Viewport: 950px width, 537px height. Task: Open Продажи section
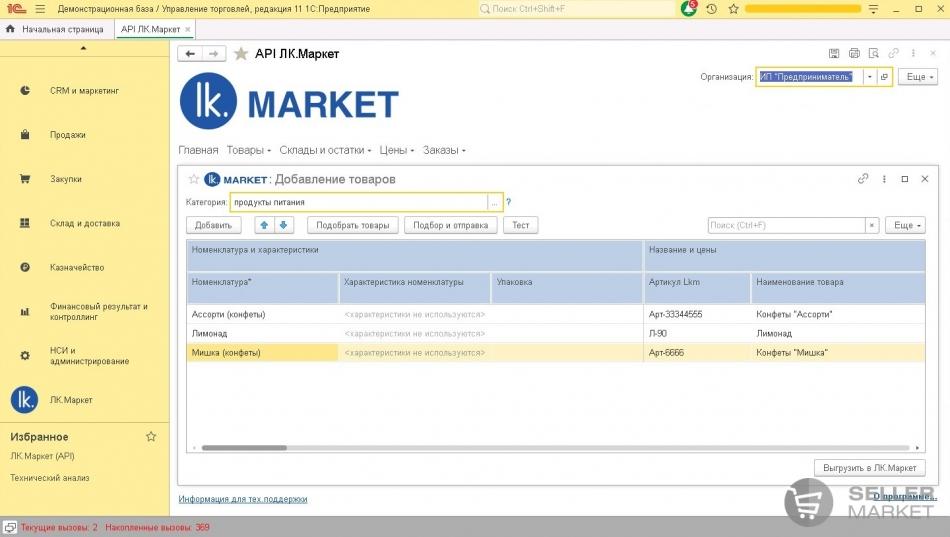tap(68, 135)
